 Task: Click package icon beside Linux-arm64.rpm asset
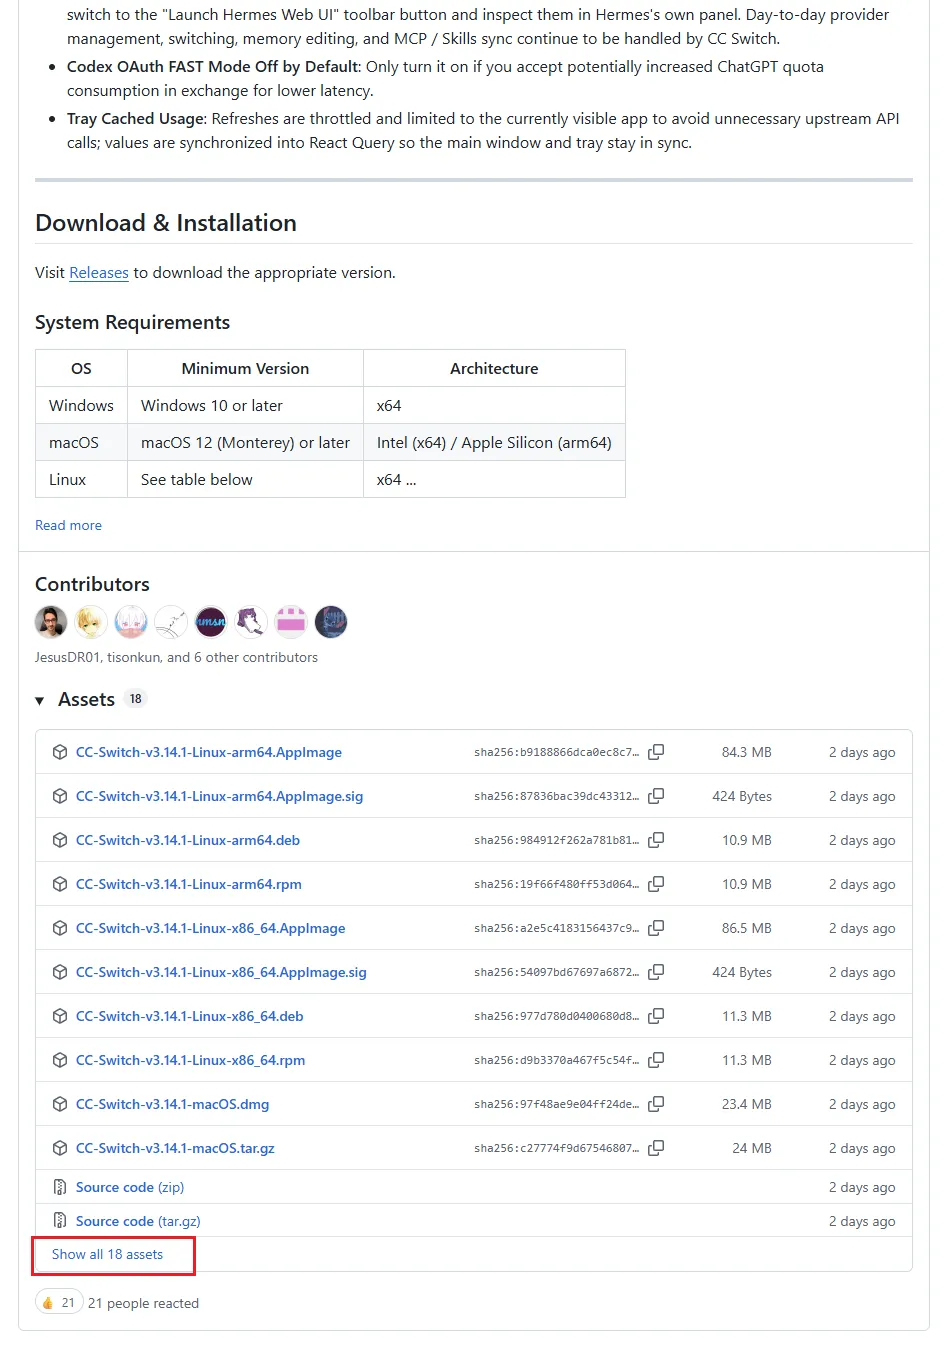tap(60, 884)
